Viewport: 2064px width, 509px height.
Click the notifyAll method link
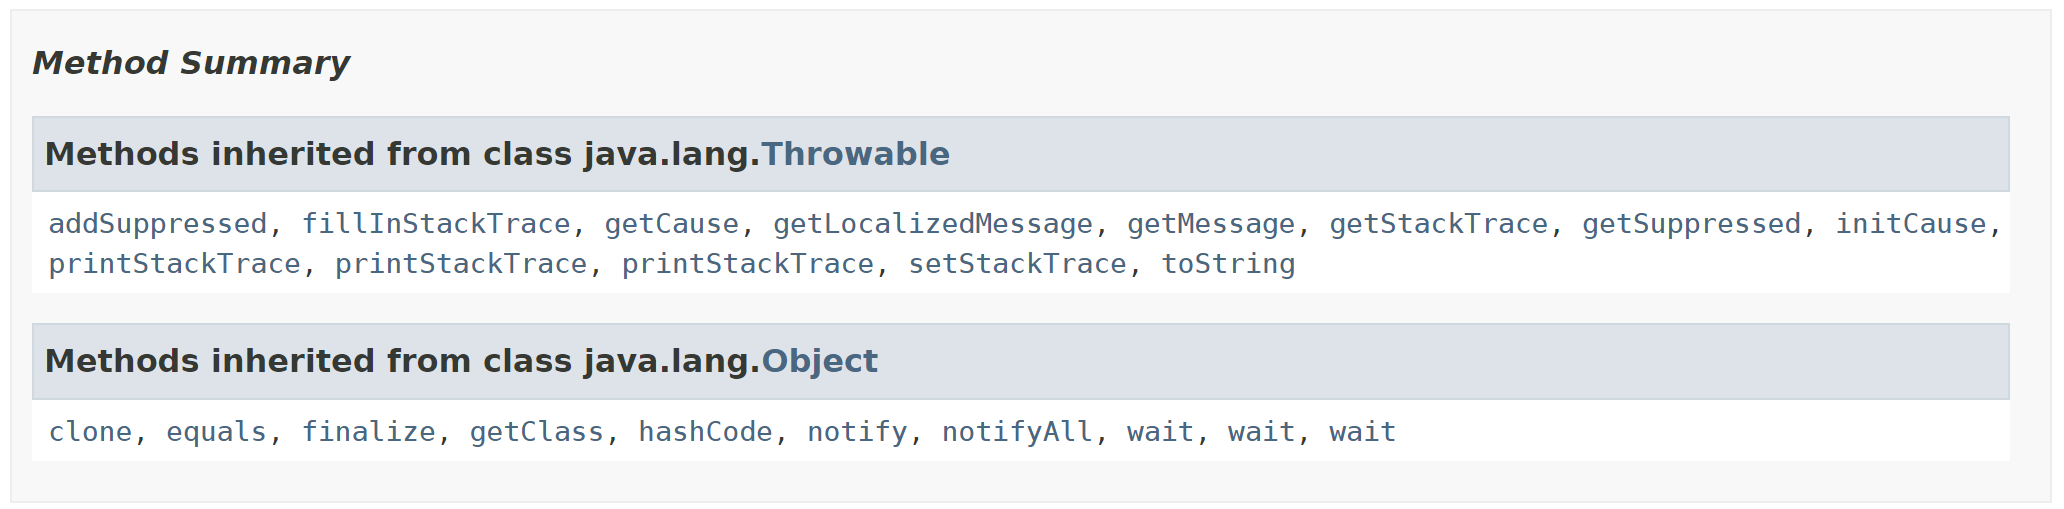pos(1017,432)
